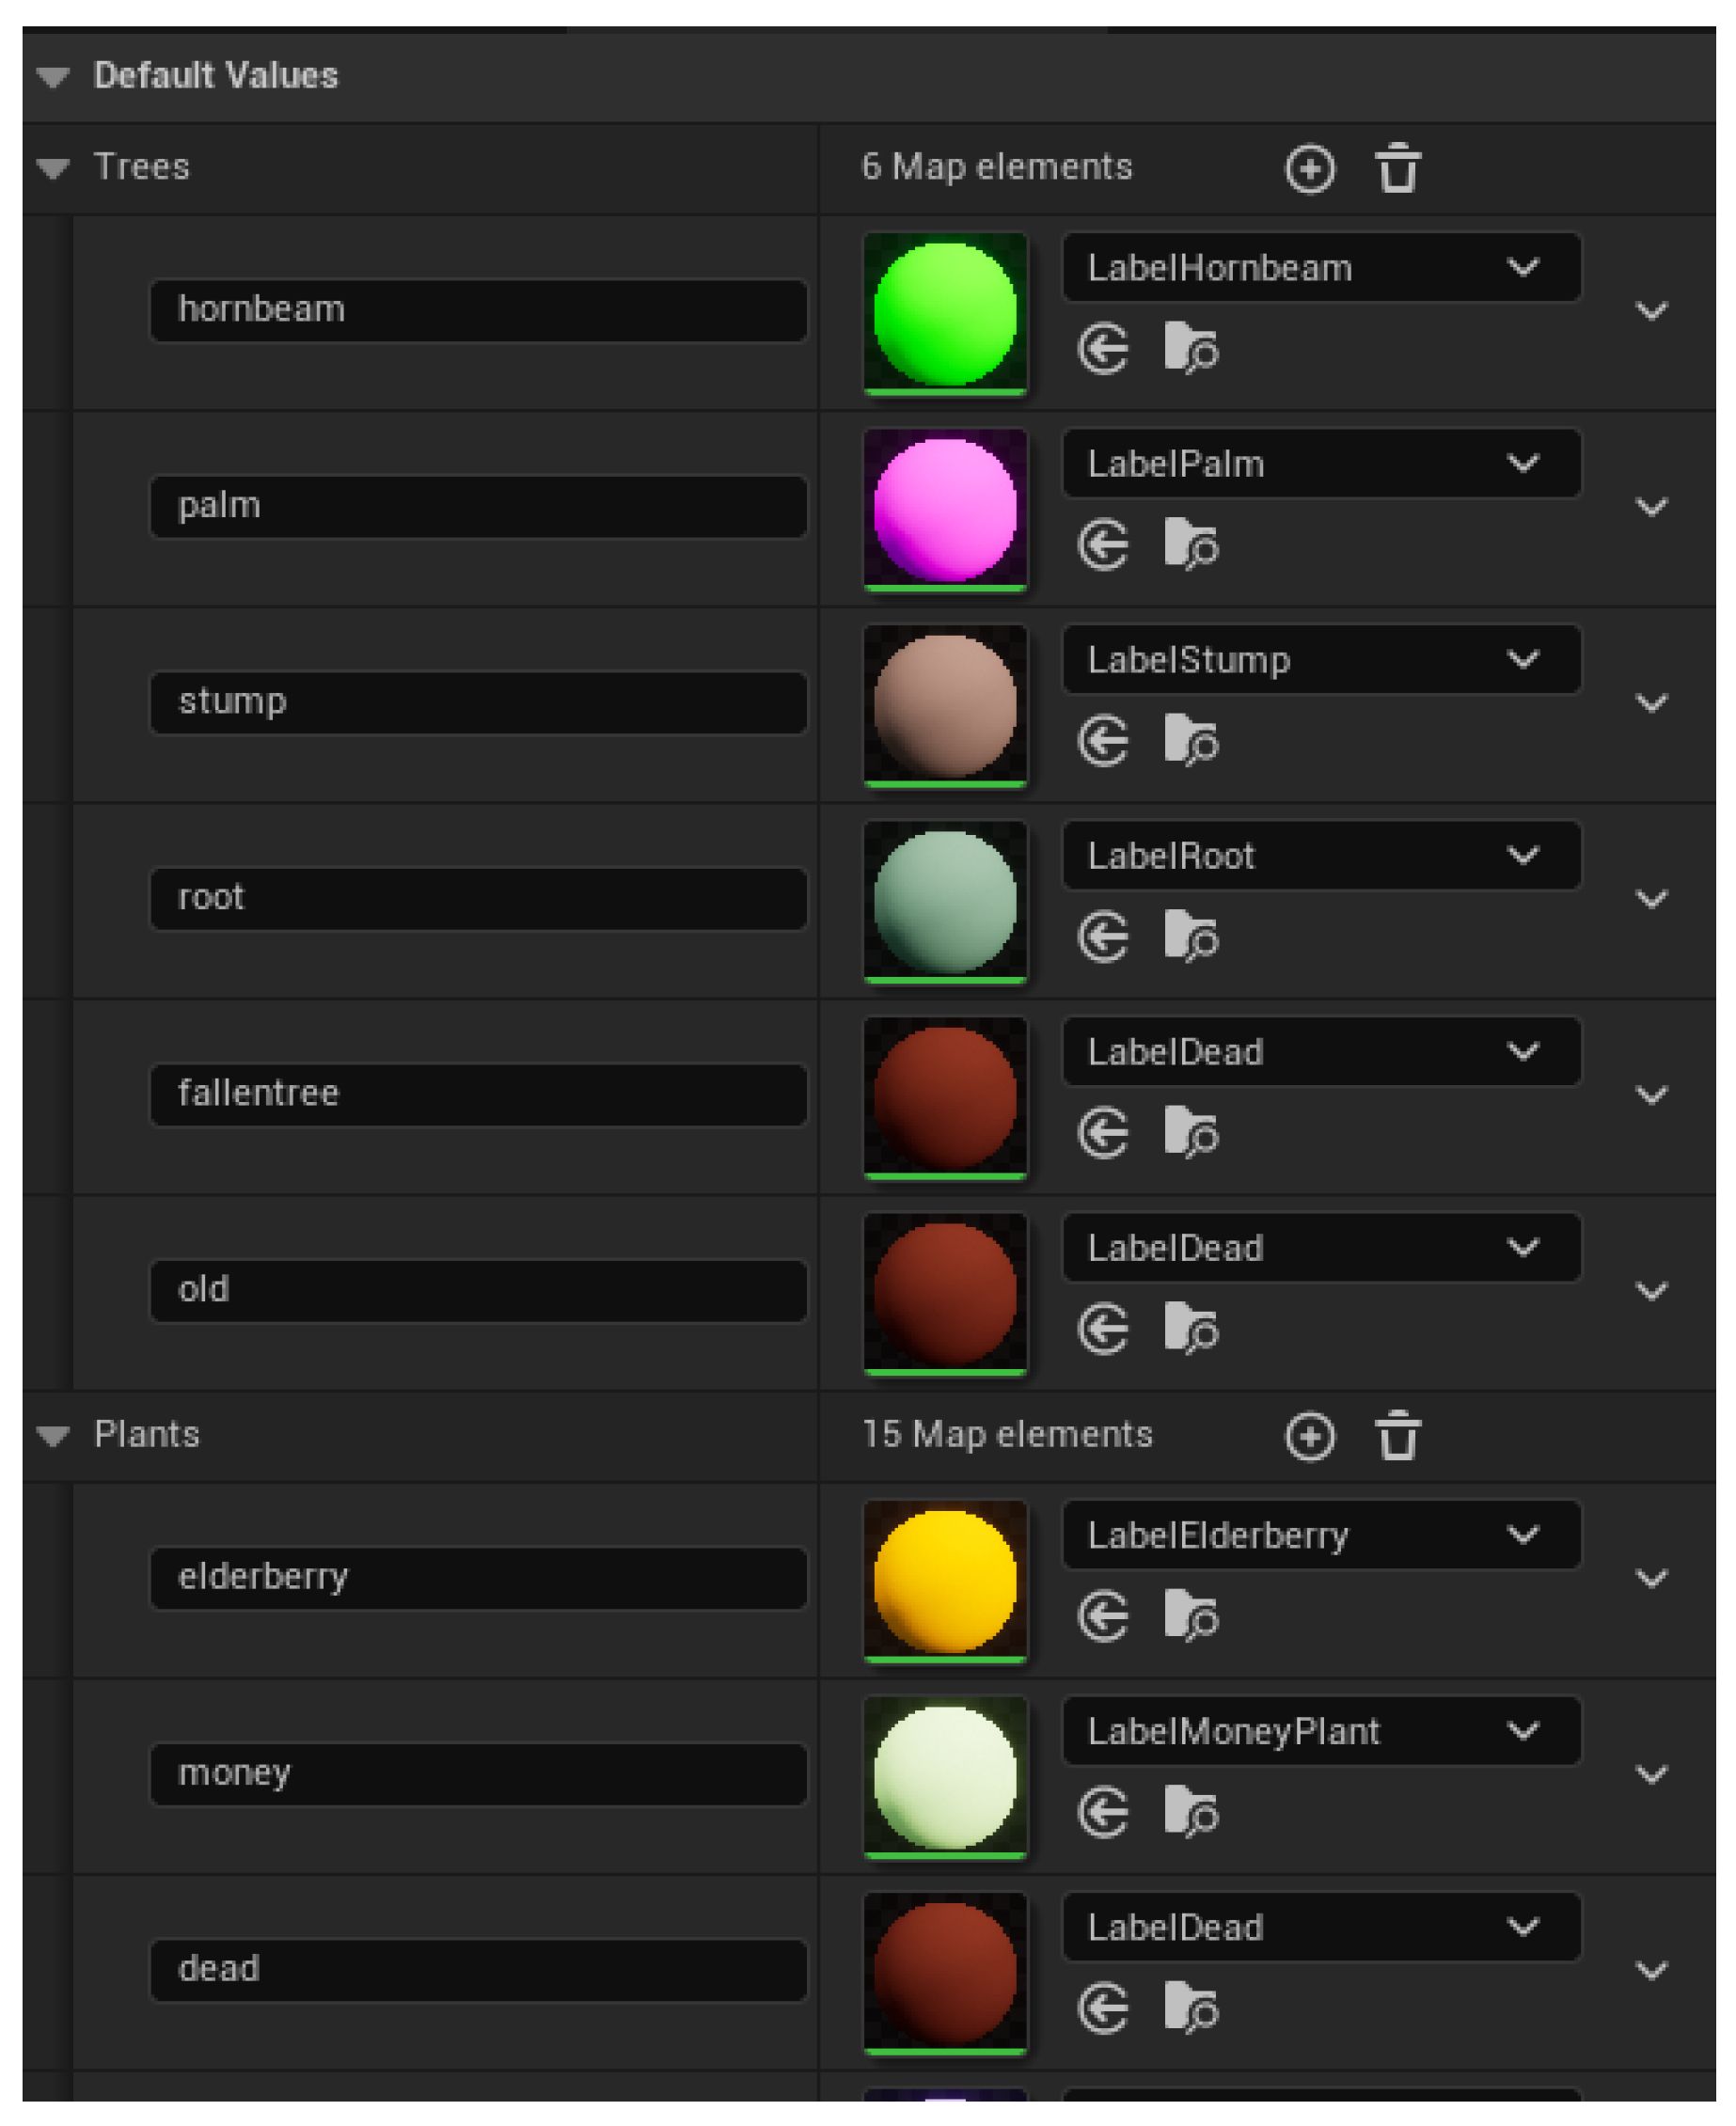Use selected asset arrow for stump row

coord(1103,742)
